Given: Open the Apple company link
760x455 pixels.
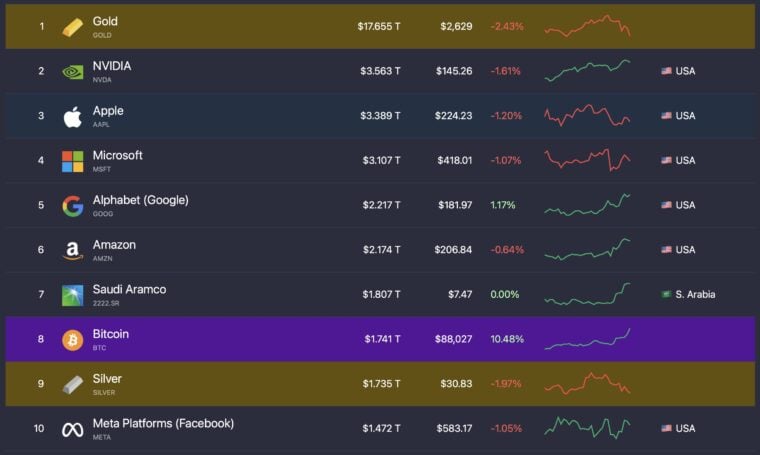Looking at the screenshot, I should (x=108, y=111).
